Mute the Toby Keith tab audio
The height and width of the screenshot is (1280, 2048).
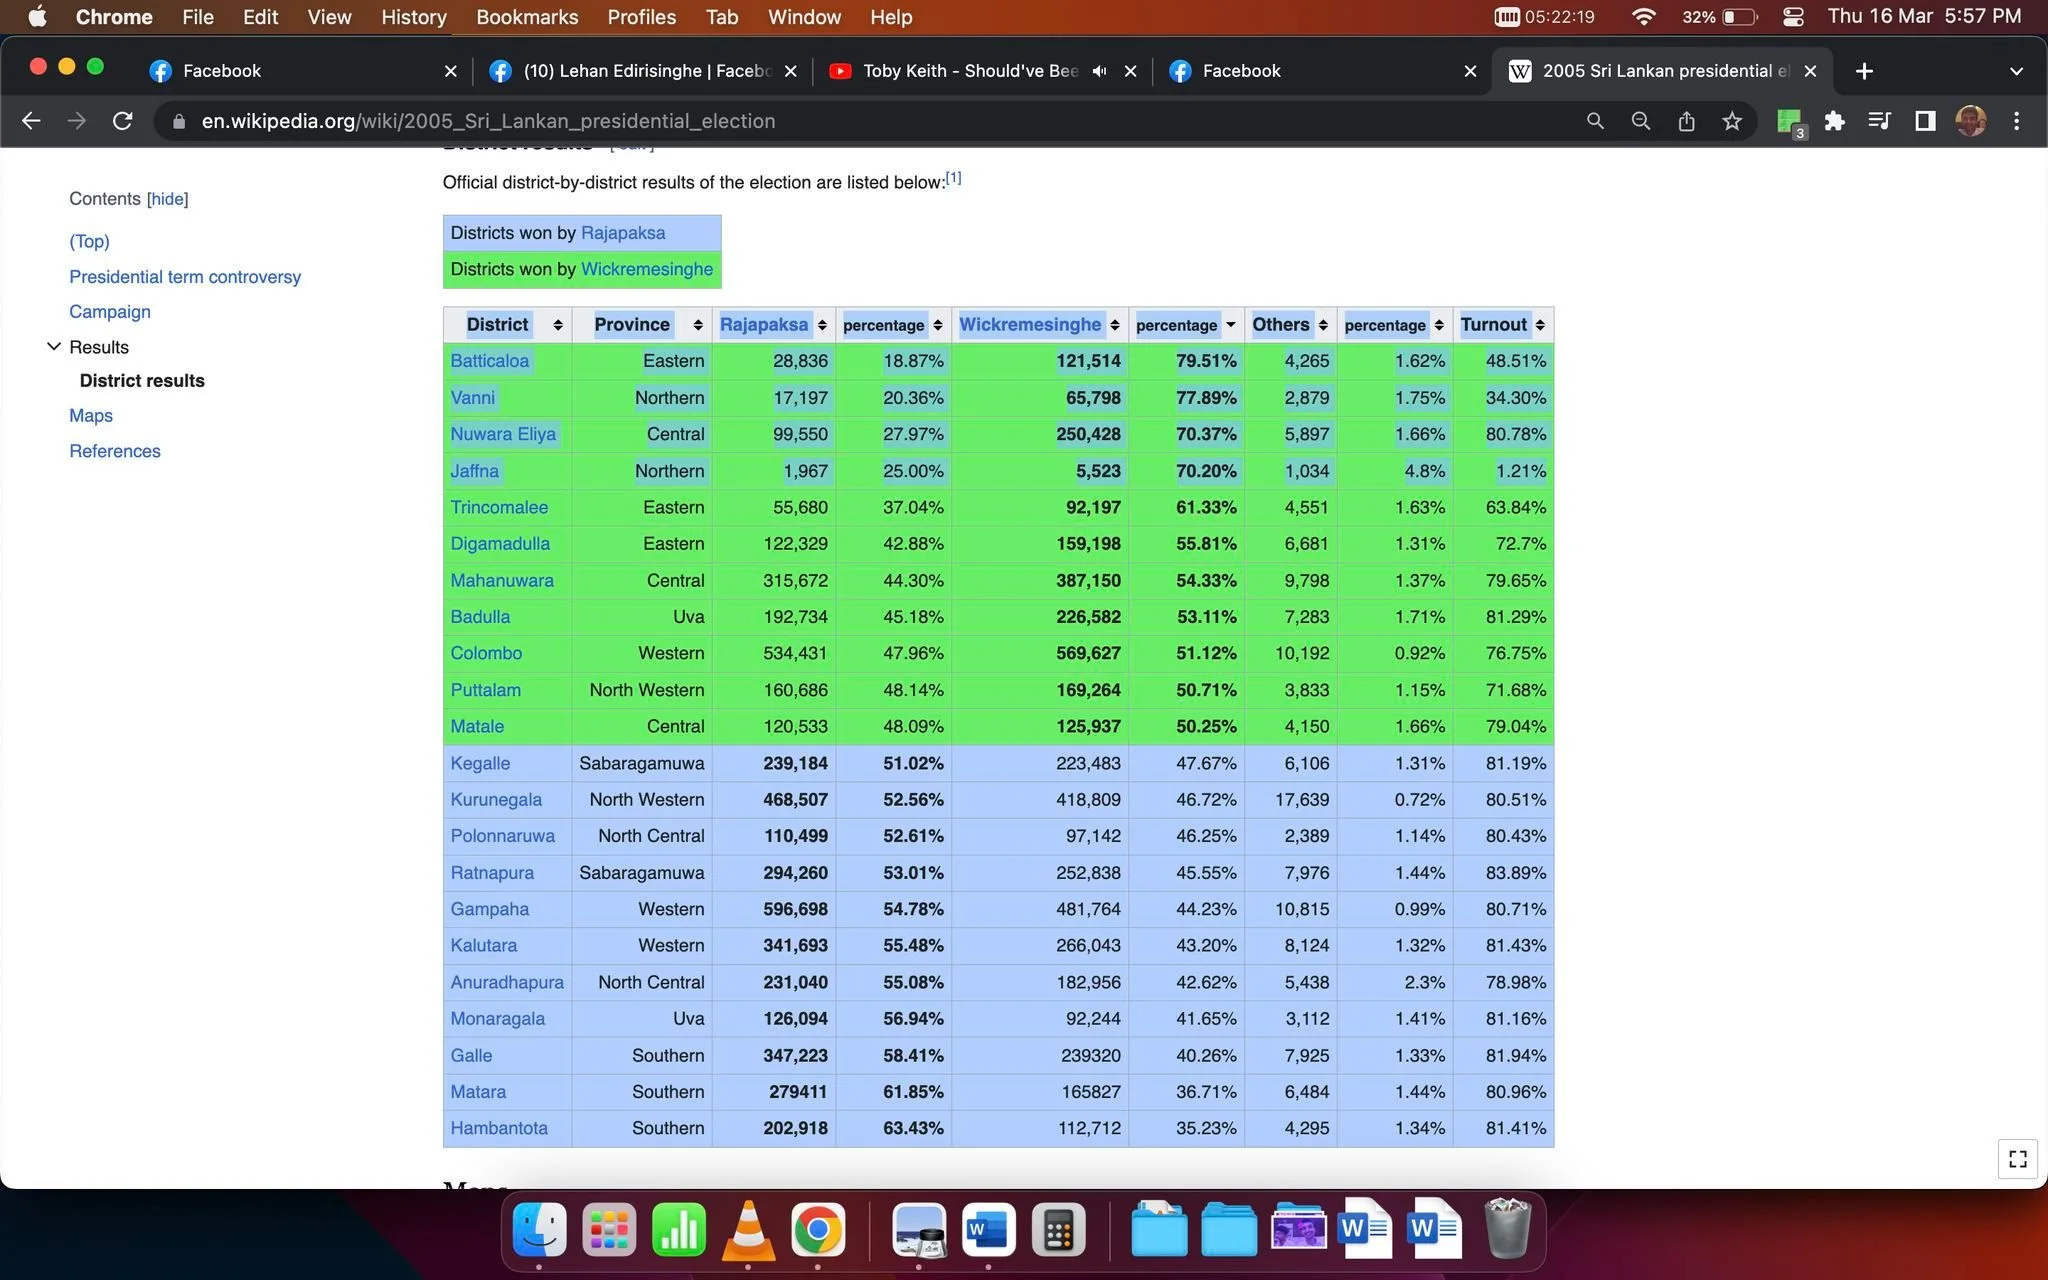1099,71
